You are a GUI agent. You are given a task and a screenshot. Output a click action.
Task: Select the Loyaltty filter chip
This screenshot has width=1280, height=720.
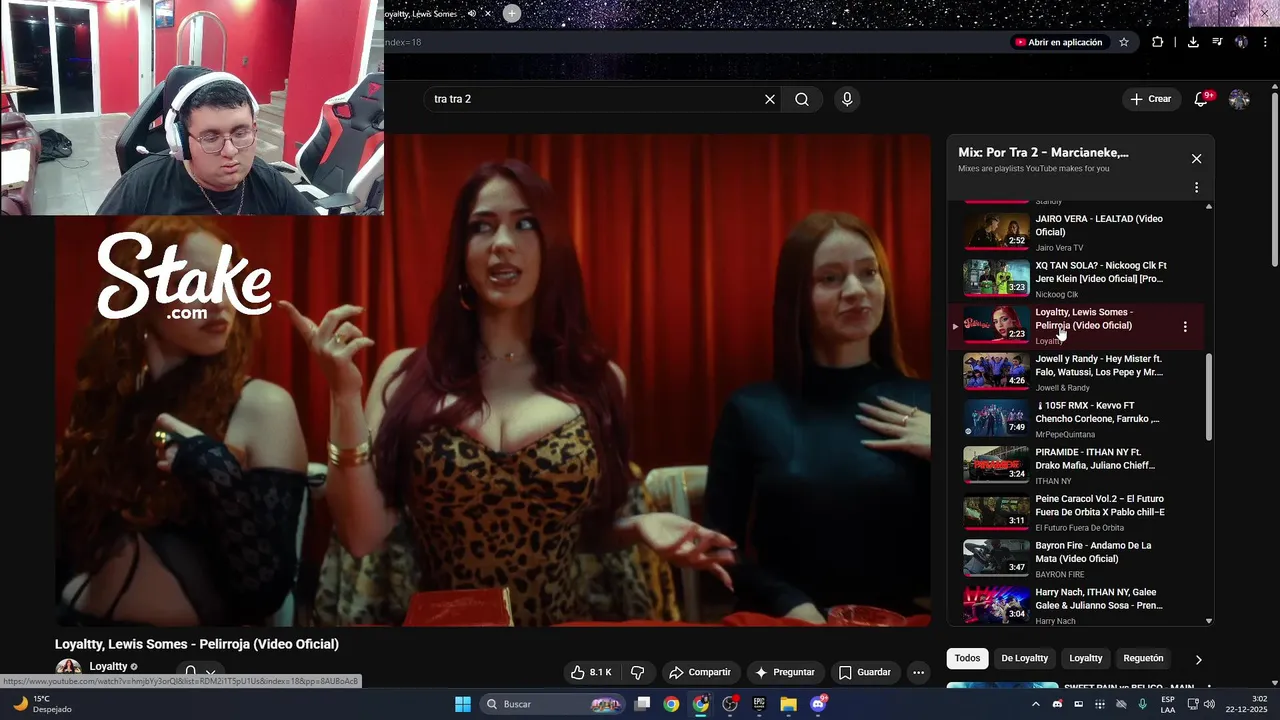[x=1086, y=658]
